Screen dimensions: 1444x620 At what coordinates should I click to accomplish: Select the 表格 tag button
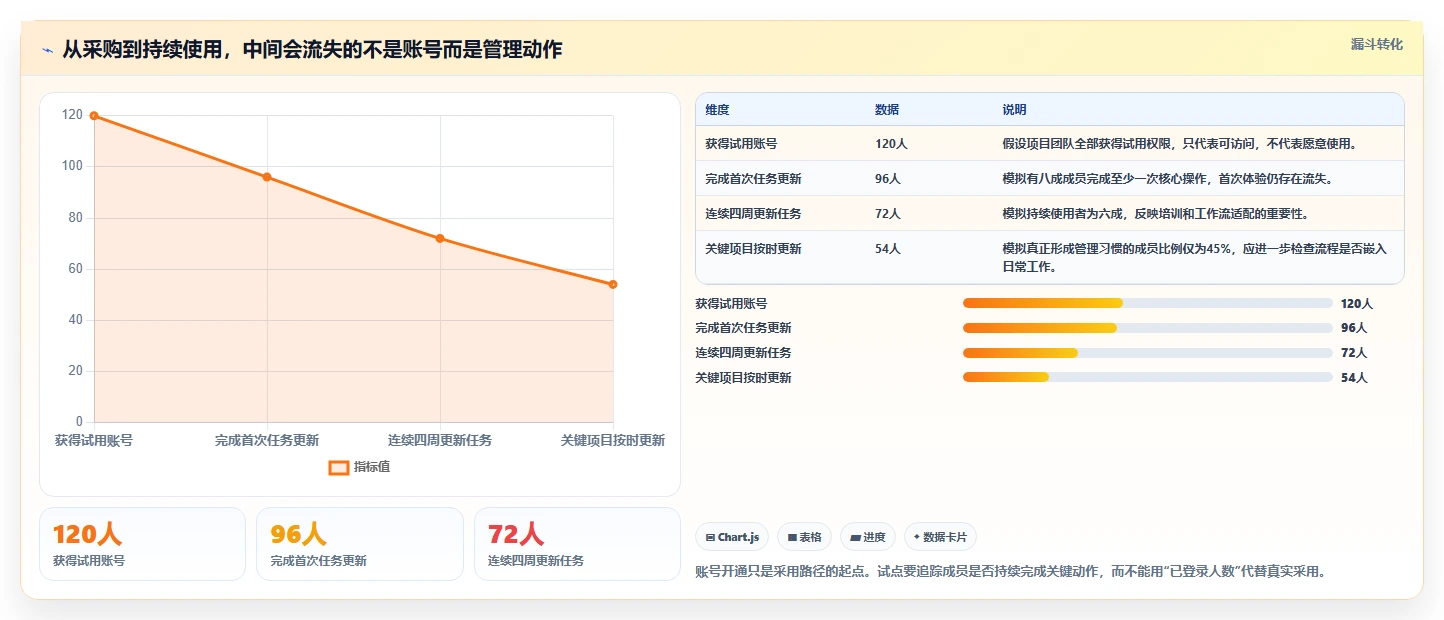tap(804, 537)
